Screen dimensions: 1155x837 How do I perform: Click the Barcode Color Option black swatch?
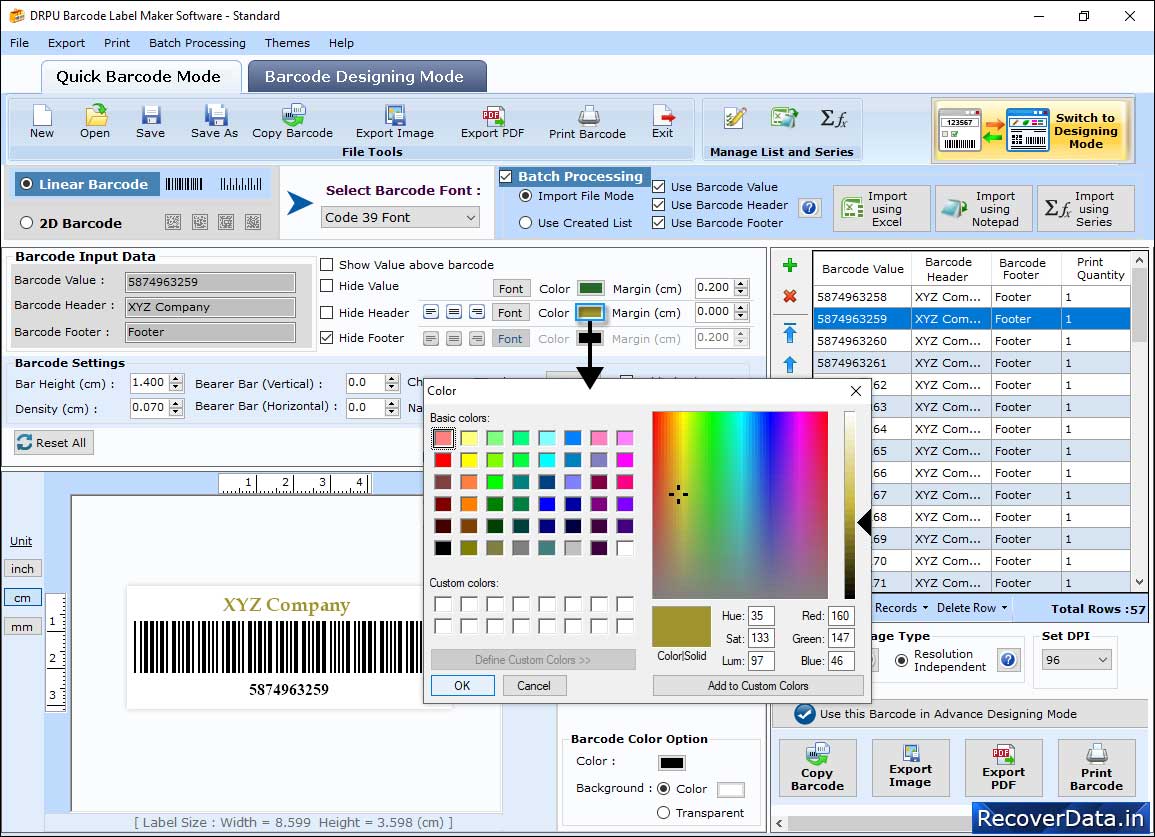pos(672,763)
